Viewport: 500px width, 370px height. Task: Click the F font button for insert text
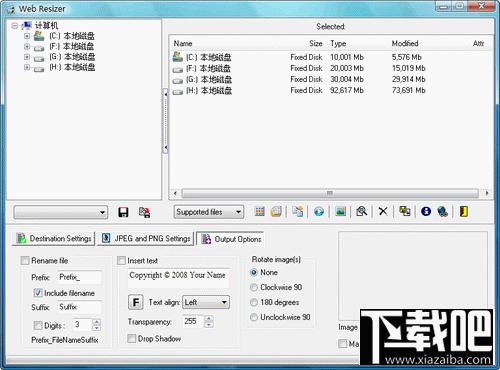(136, 302)
